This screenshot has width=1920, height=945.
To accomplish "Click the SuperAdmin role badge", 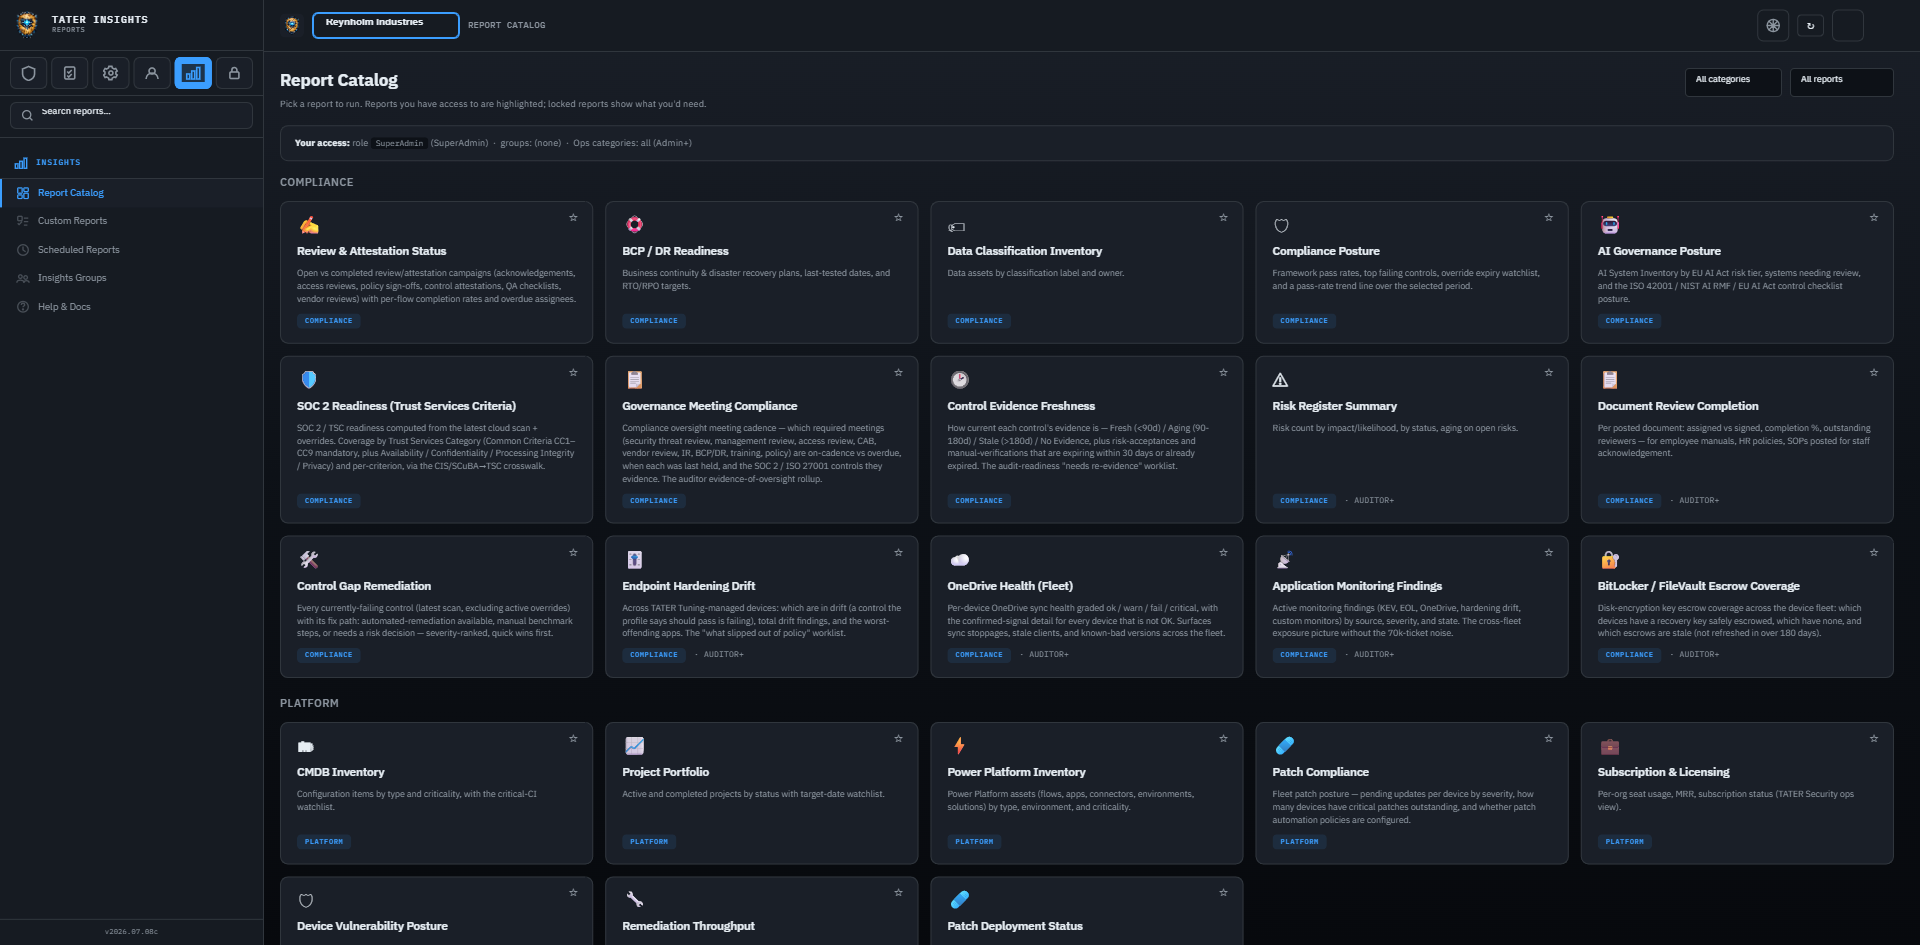I will (x=399, y=143).
